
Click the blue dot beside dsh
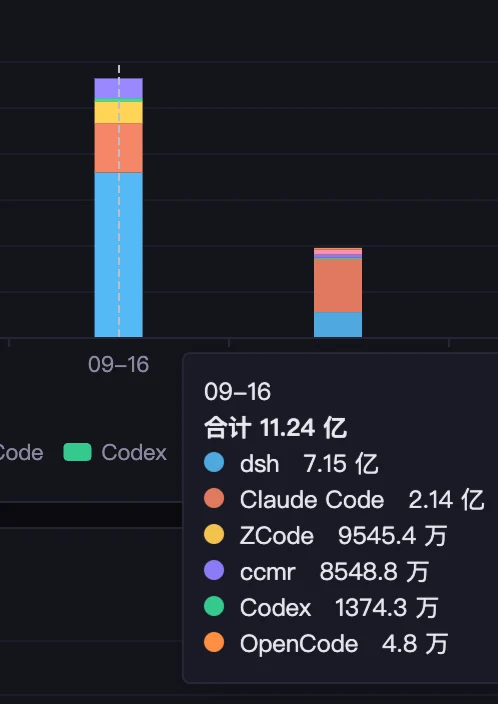click(x=214, y=462)
